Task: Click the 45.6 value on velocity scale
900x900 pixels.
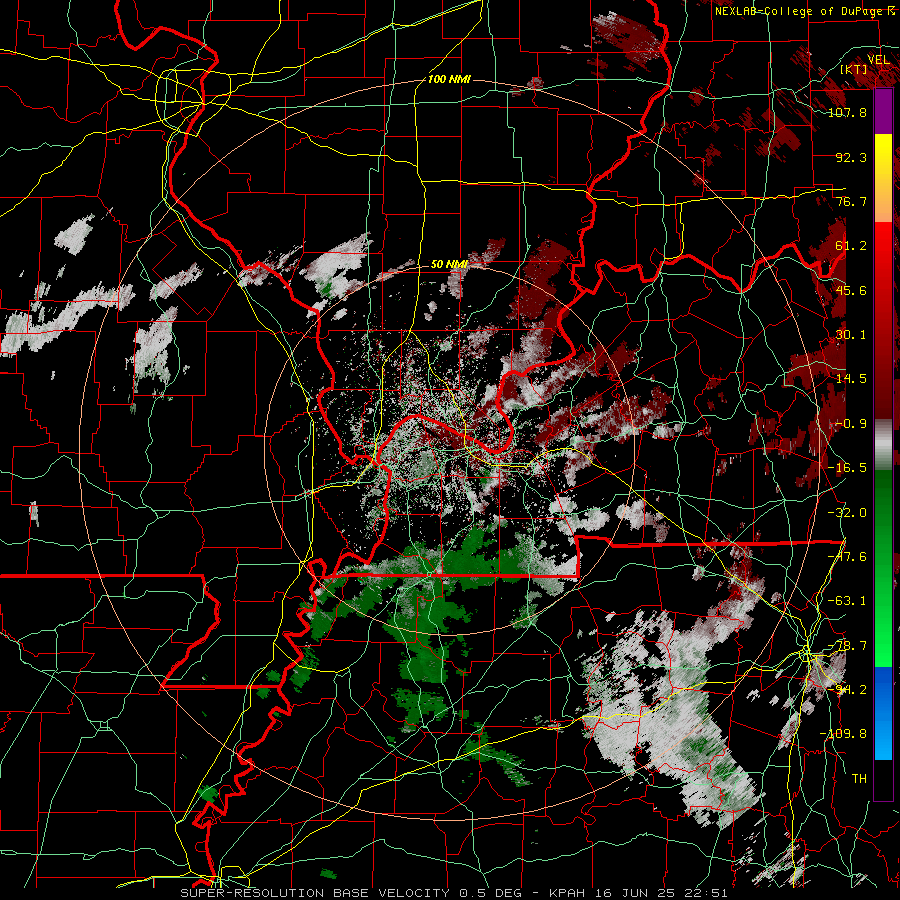Action: pyautogui.click(x=851, y=290)
